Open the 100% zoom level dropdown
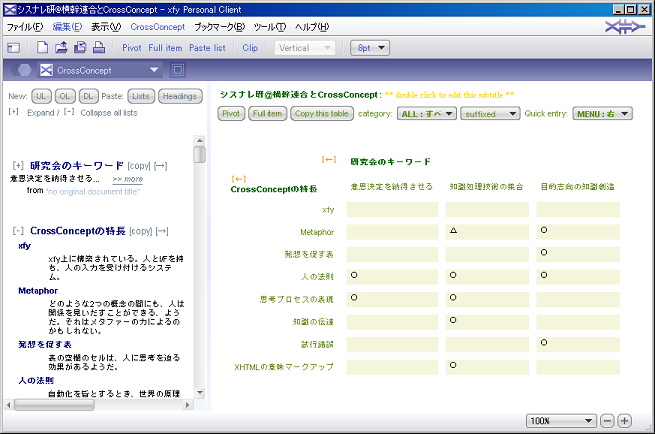Screen dimensions: 655x434 (561, 421)
